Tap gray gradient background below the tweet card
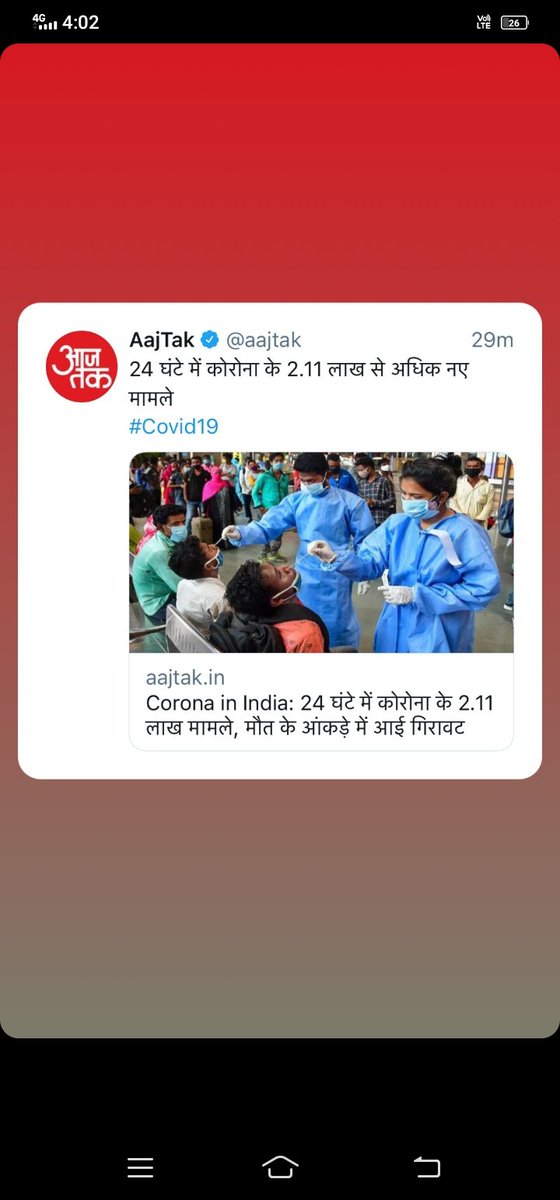Screen dimensions: 560x1200 (x=280, y=908)
